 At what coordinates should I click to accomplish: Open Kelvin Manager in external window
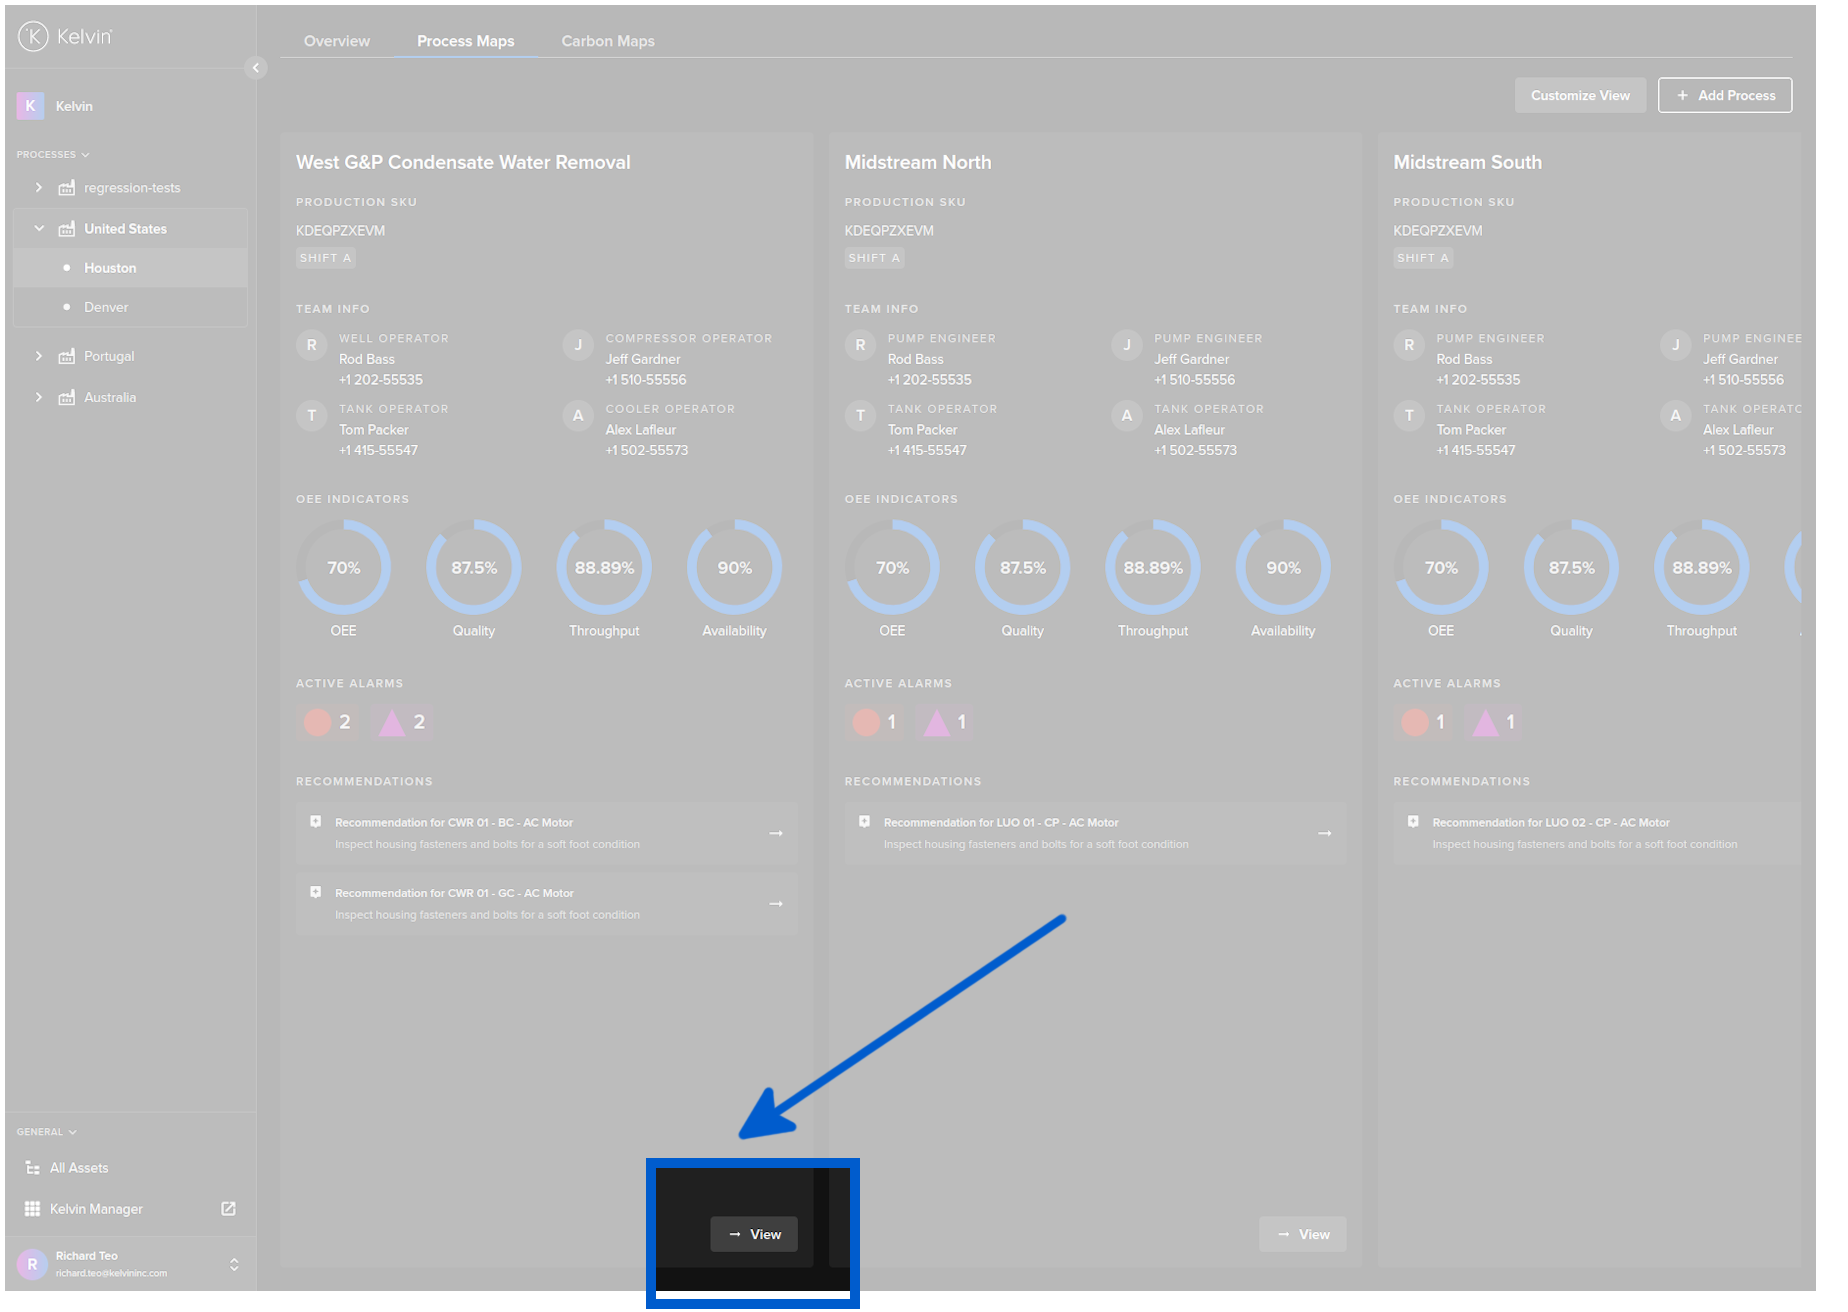point(228,1208)
